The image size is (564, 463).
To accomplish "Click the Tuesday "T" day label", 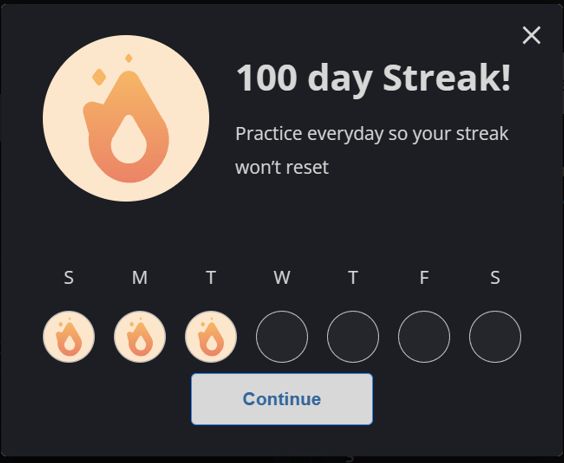I will 211,277.
